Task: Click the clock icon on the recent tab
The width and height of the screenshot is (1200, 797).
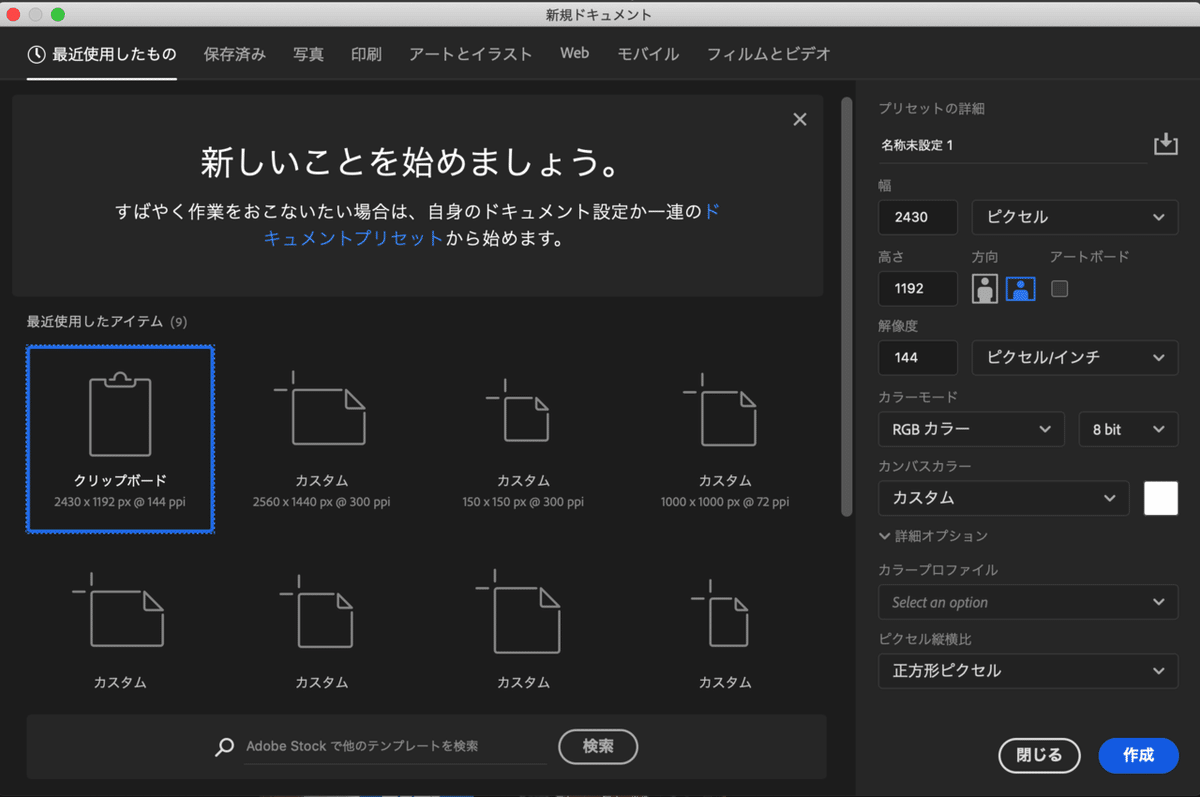Action: [37, 54]
